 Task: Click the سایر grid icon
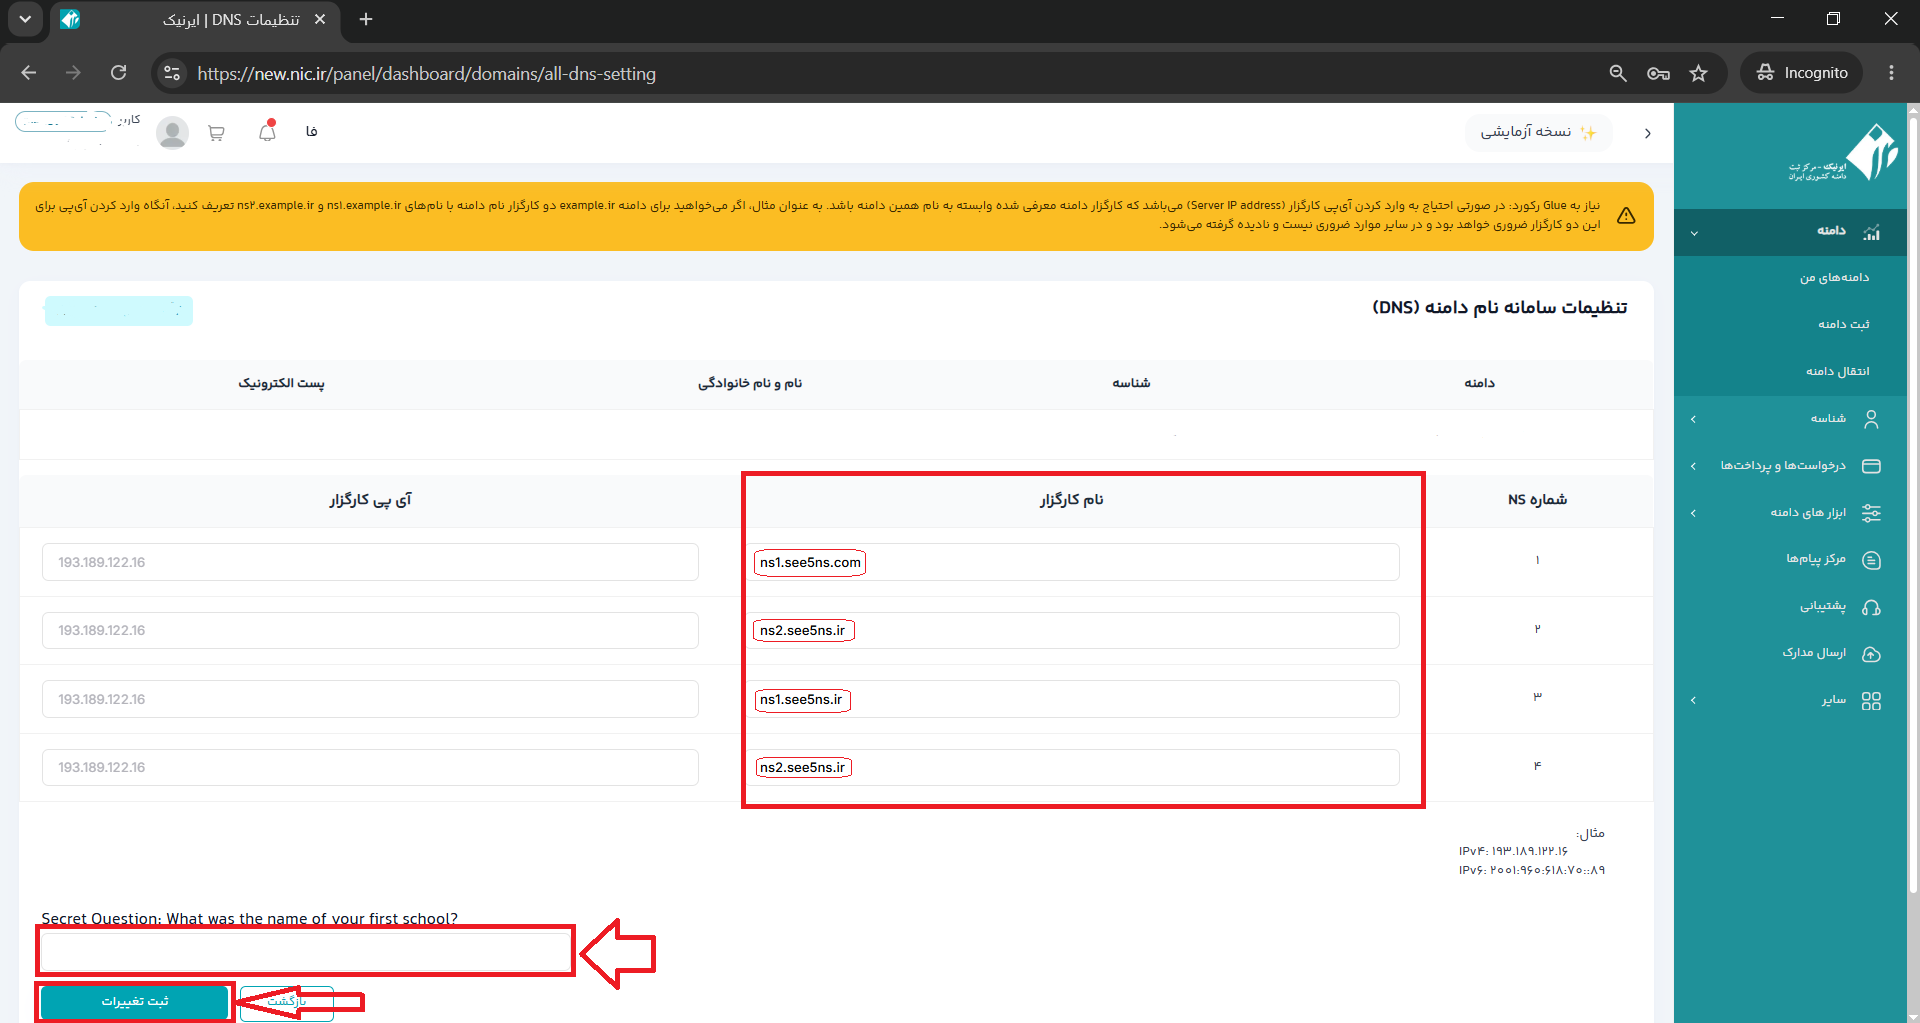[1871, 701]
